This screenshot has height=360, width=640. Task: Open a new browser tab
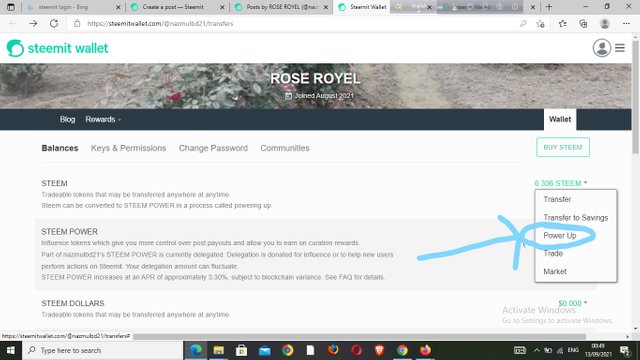tap(549, 7)
